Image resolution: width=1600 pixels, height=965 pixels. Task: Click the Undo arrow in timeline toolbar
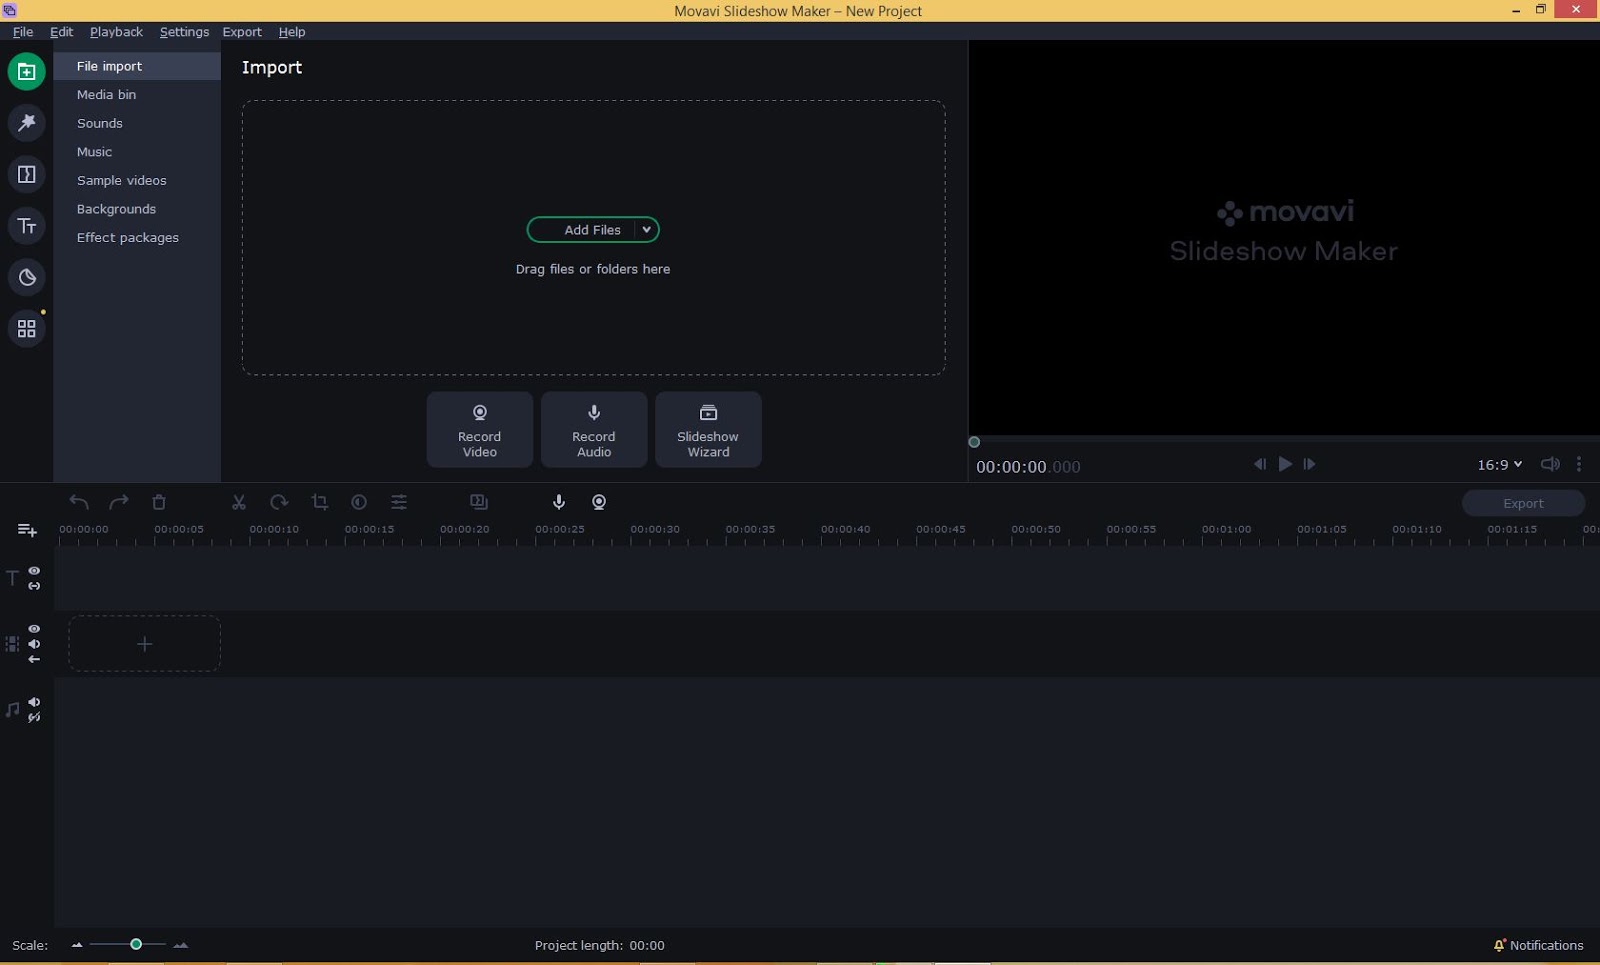[79, 502]
